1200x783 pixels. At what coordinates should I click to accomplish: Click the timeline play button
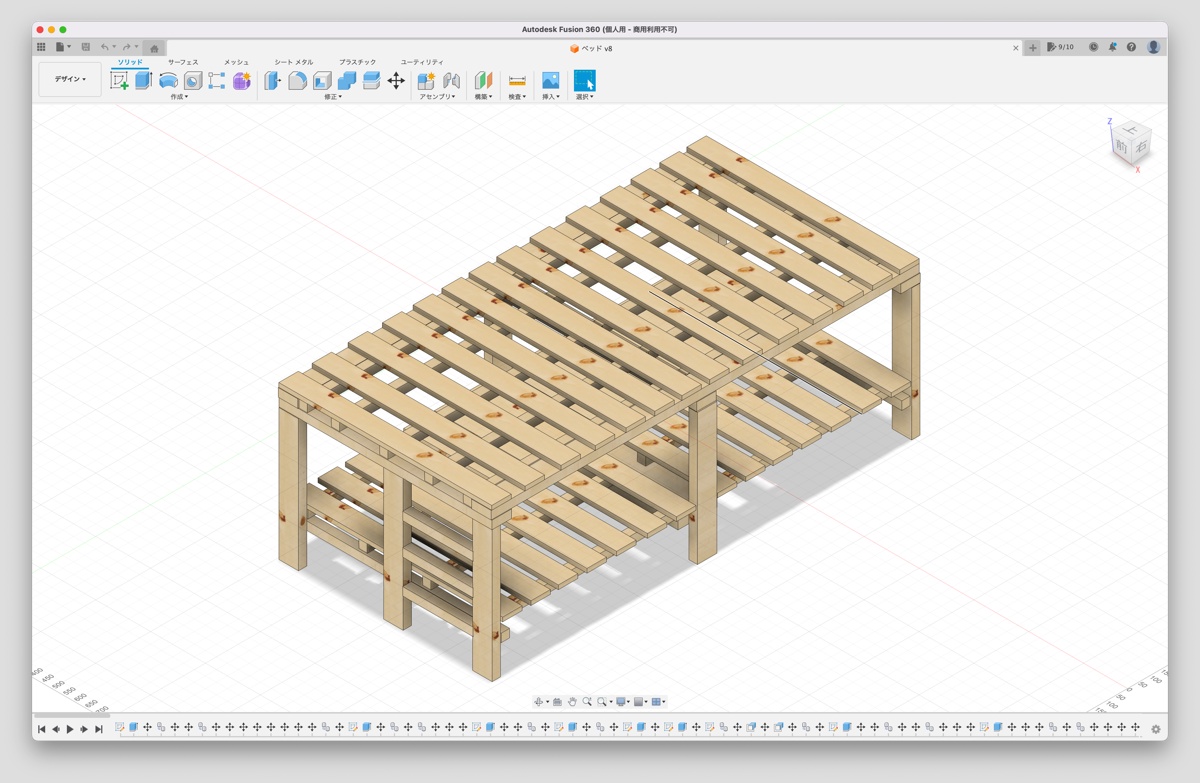[x=70, y=730]
